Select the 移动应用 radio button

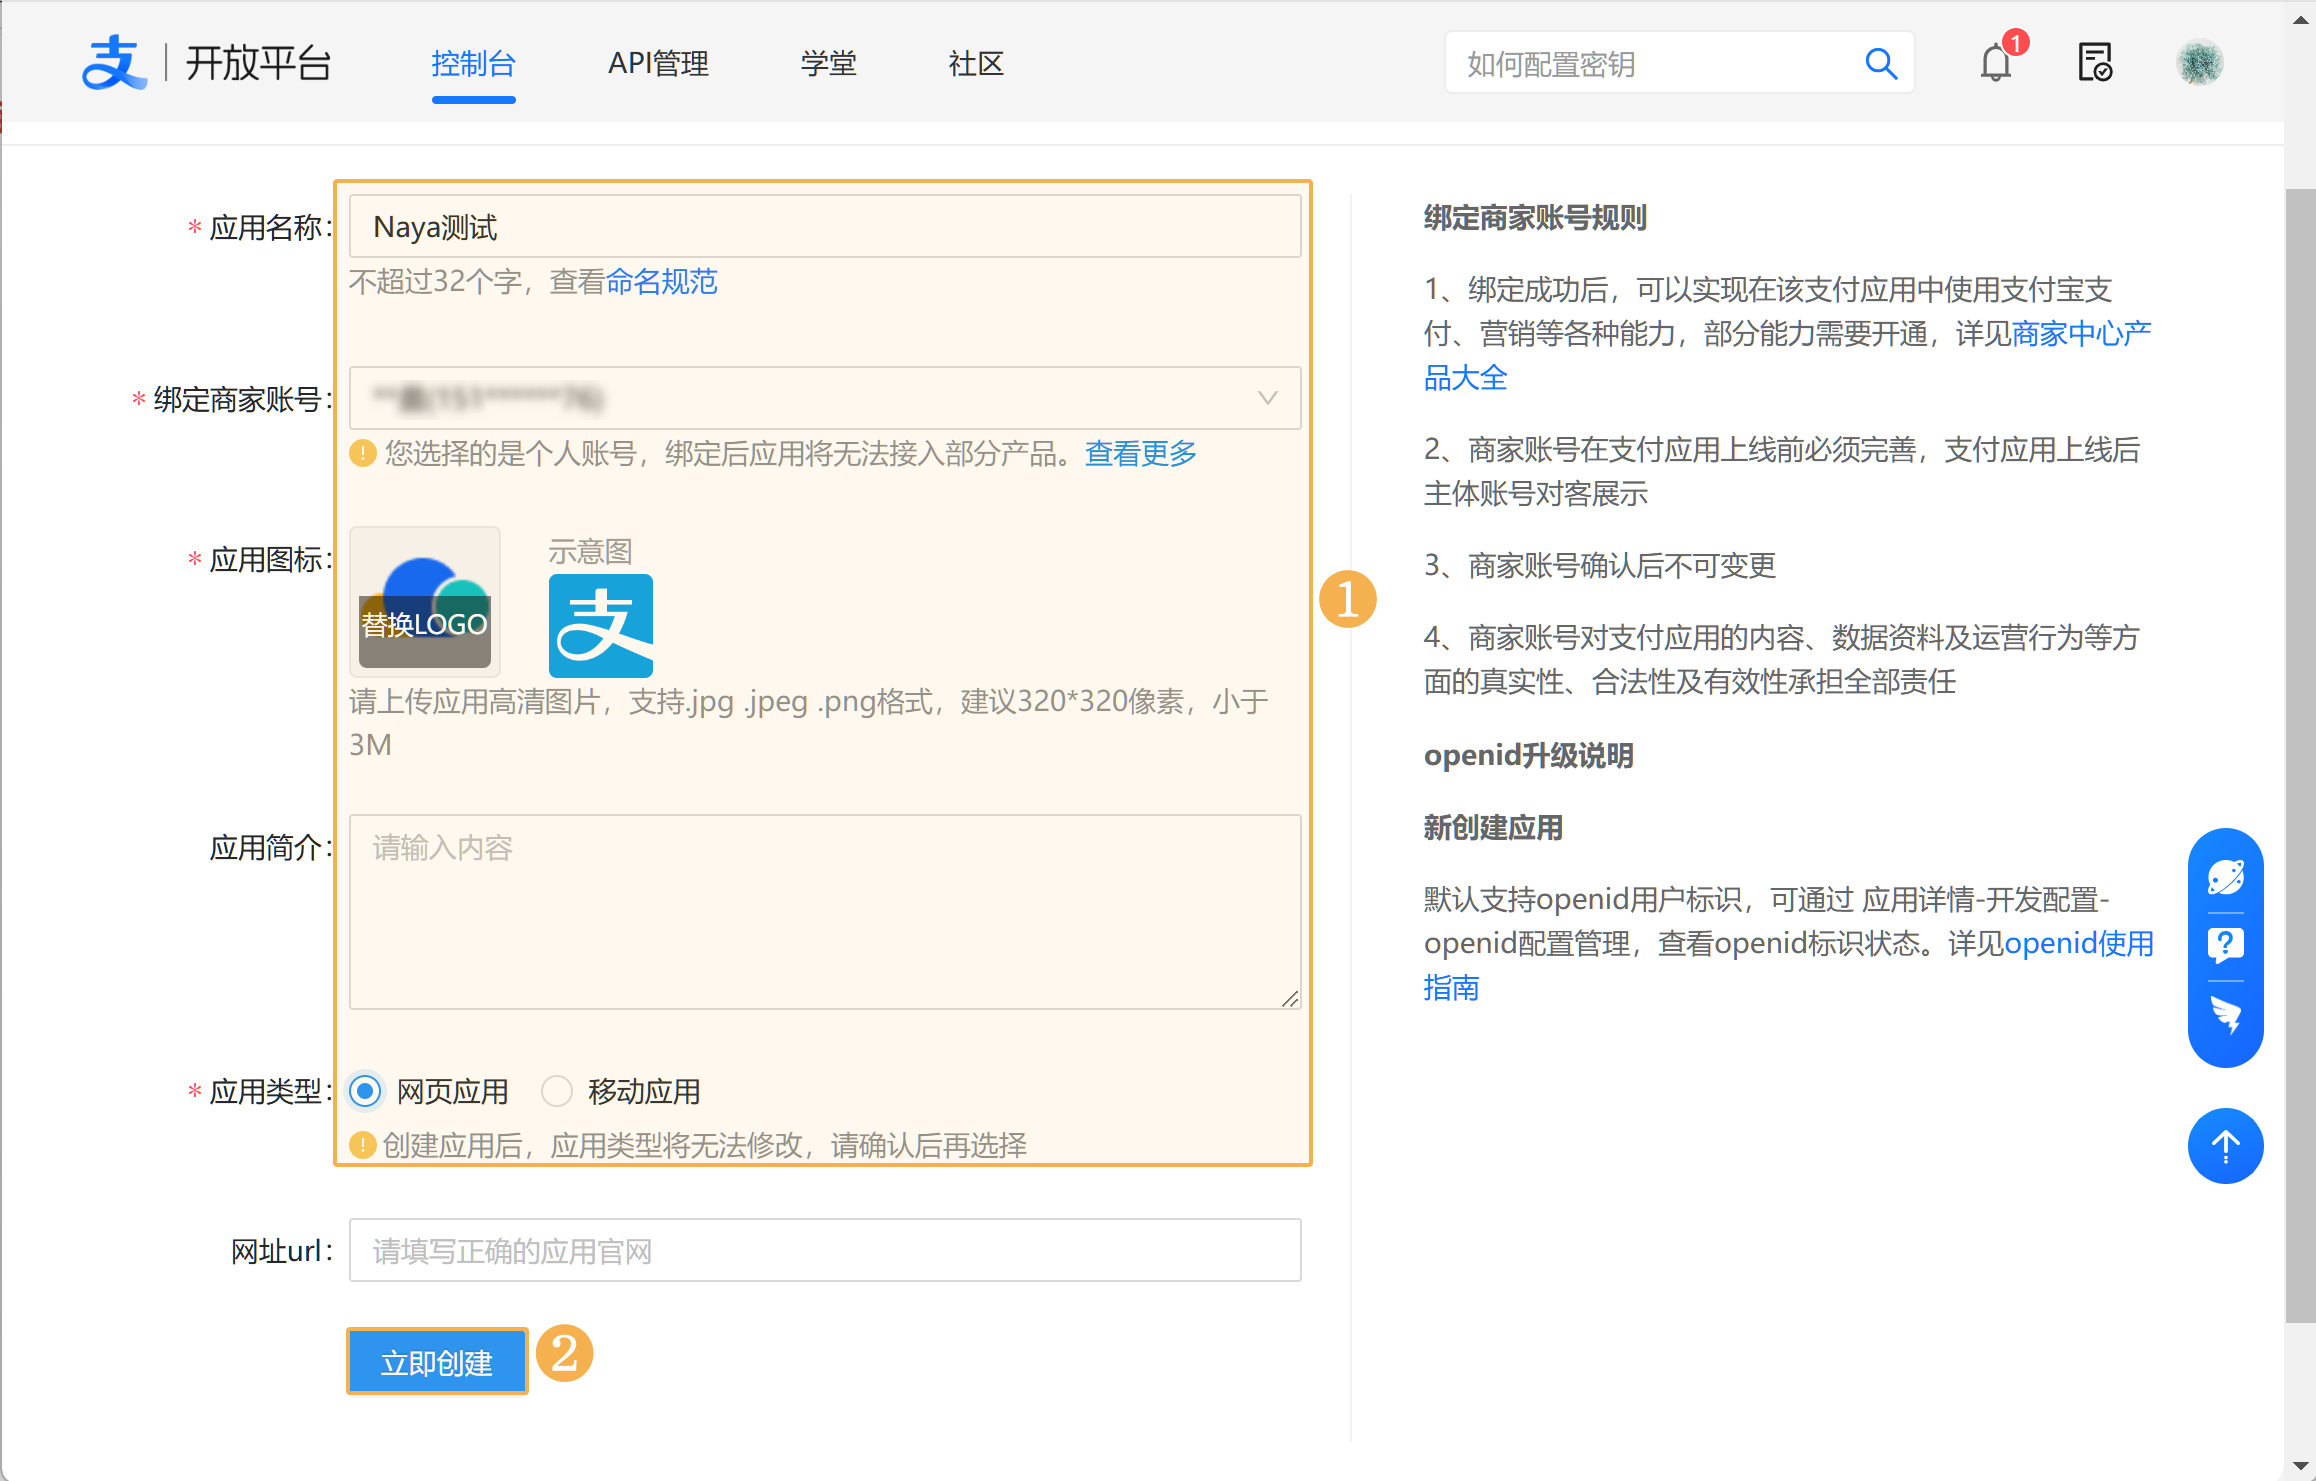click(x=557, y=1091)
